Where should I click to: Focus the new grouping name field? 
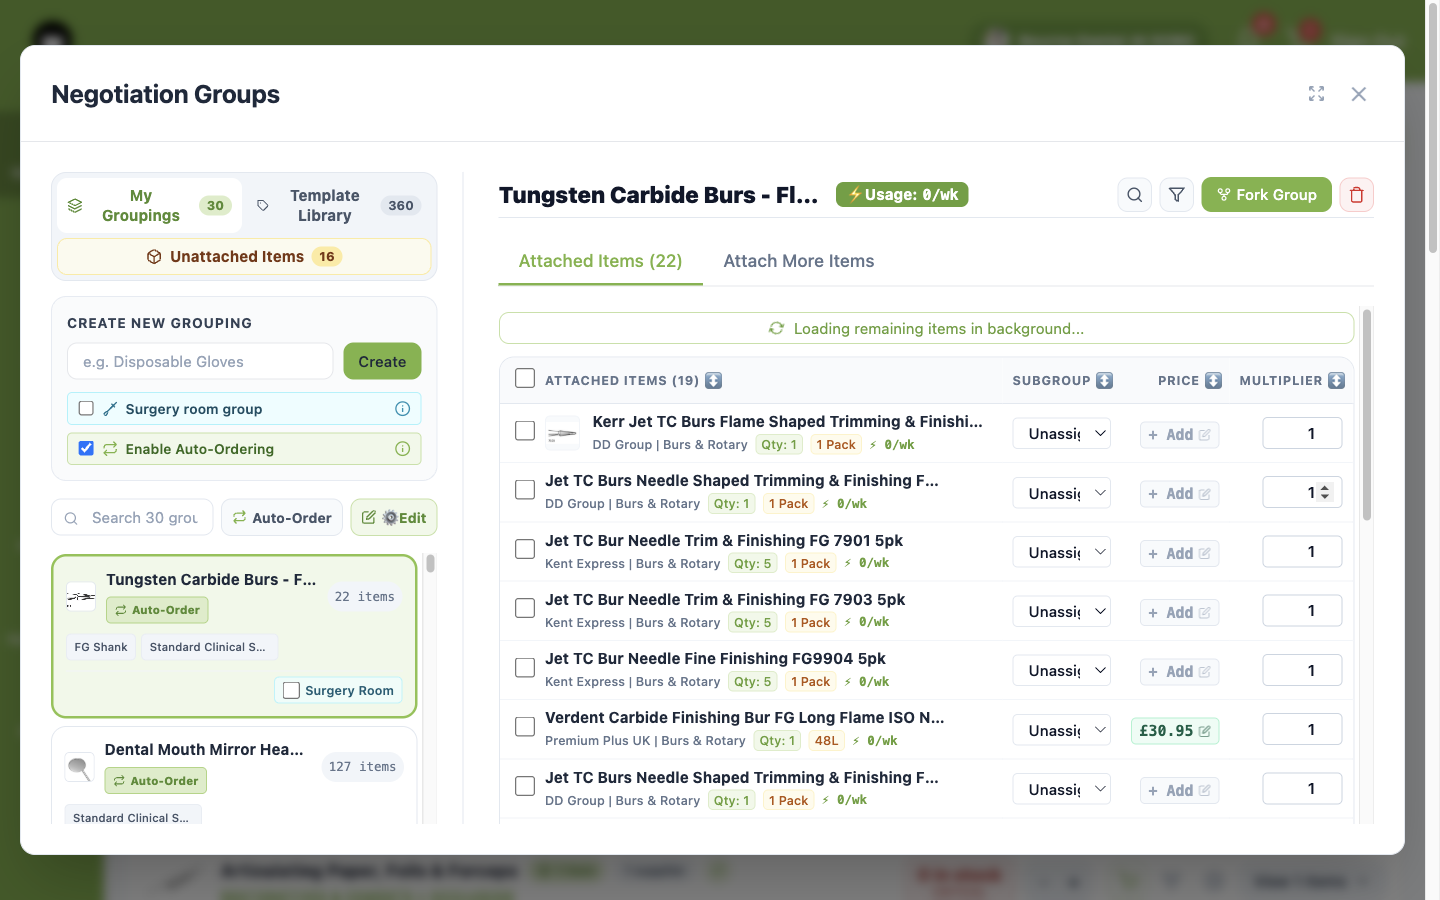click(200, 361)
